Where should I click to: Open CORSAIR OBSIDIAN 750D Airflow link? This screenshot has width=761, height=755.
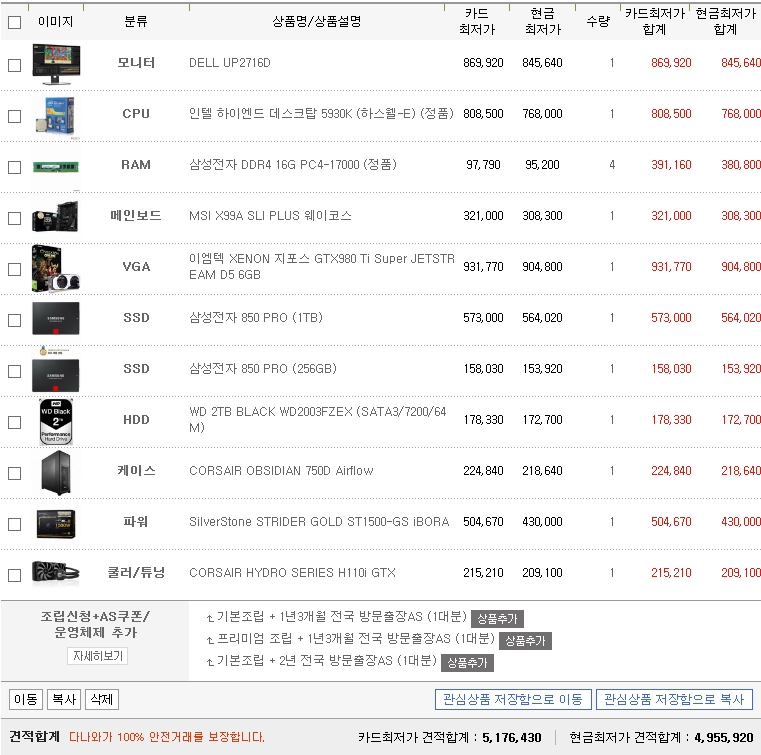[x=281, y=471]
